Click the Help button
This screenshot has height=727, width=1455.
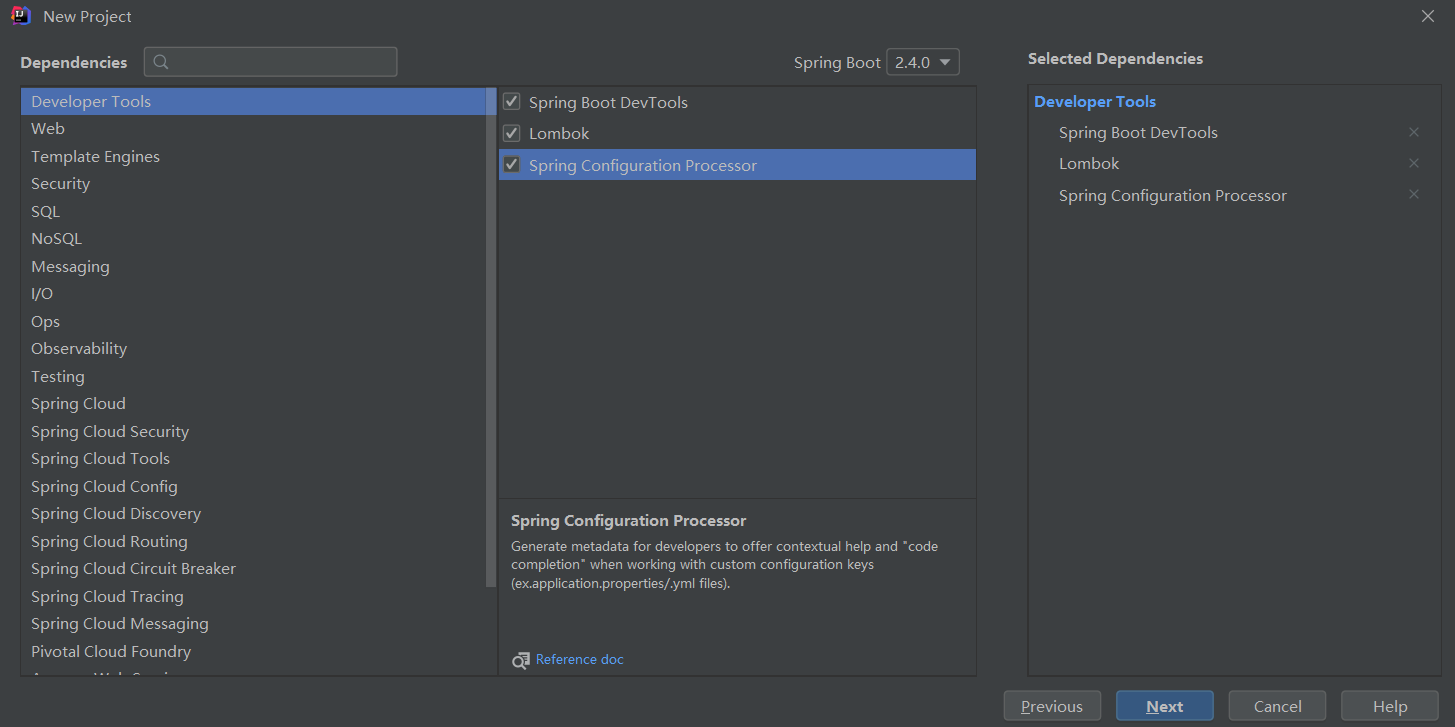(1390, 706)
